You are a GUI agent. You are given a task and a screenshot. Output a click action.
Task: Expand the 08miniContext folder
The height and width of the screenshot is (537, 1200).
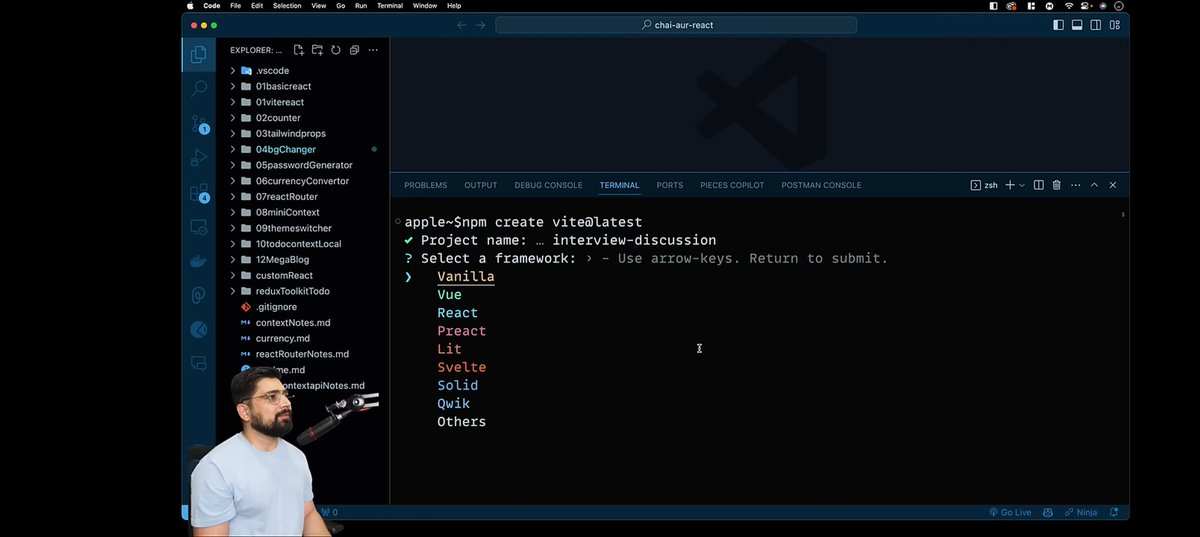tap(290, 212)
